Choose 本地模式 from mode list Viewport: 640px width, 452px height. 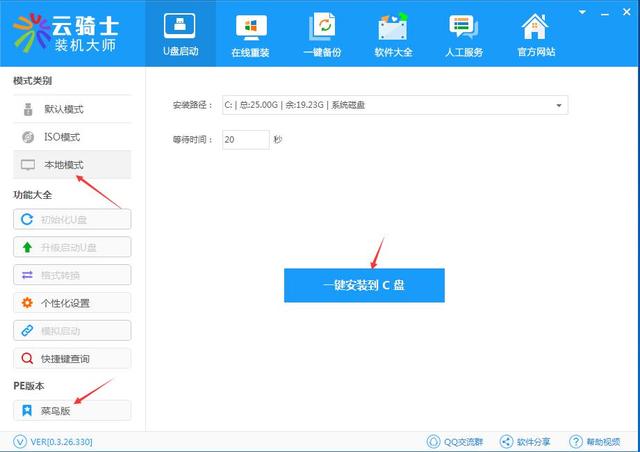(x=71, y=164)
